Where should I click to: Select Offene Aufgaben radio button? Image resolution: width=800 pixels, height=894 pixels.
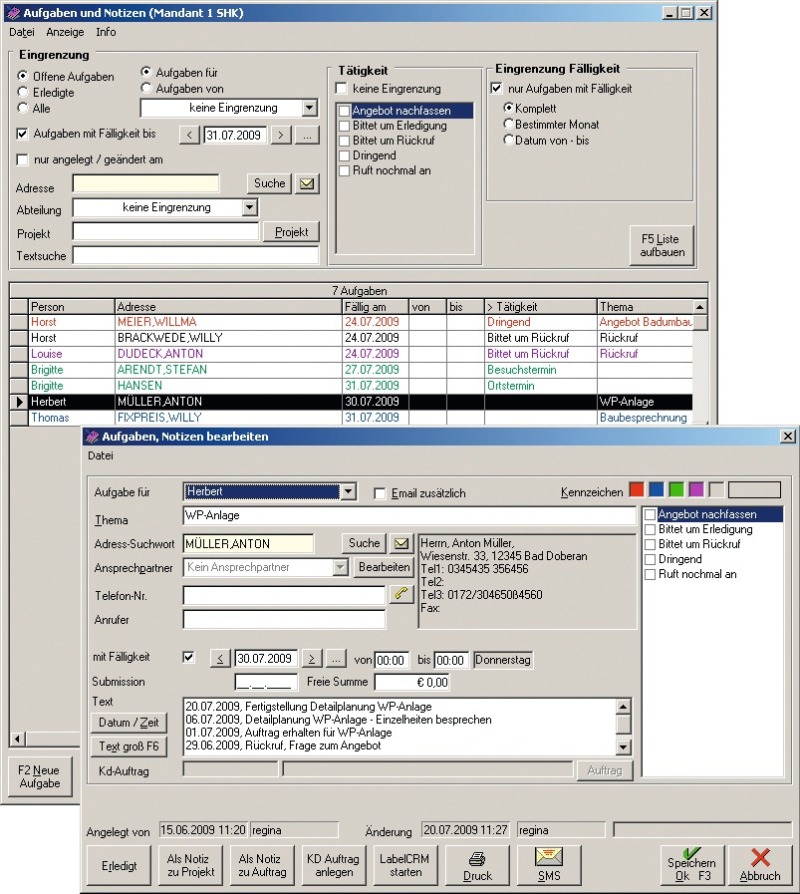[23, 76]
